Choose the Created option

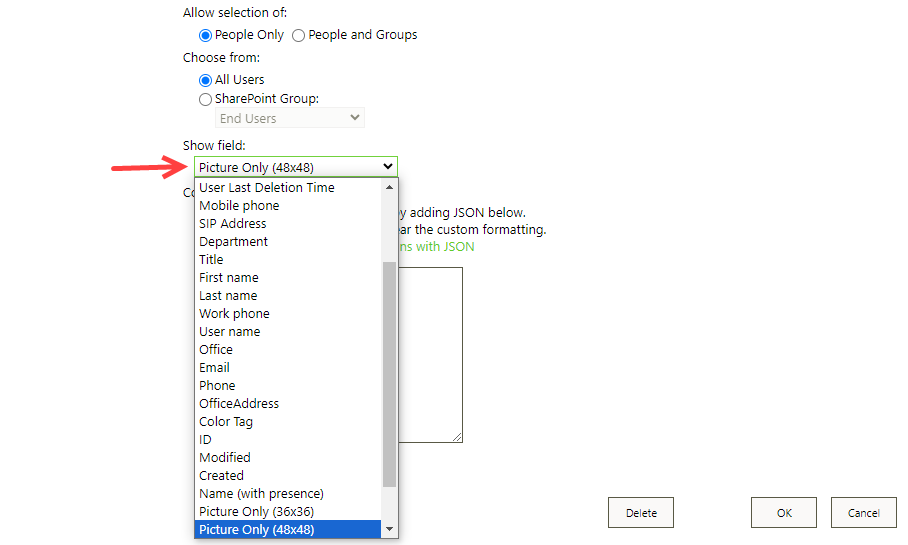(288, 475)
